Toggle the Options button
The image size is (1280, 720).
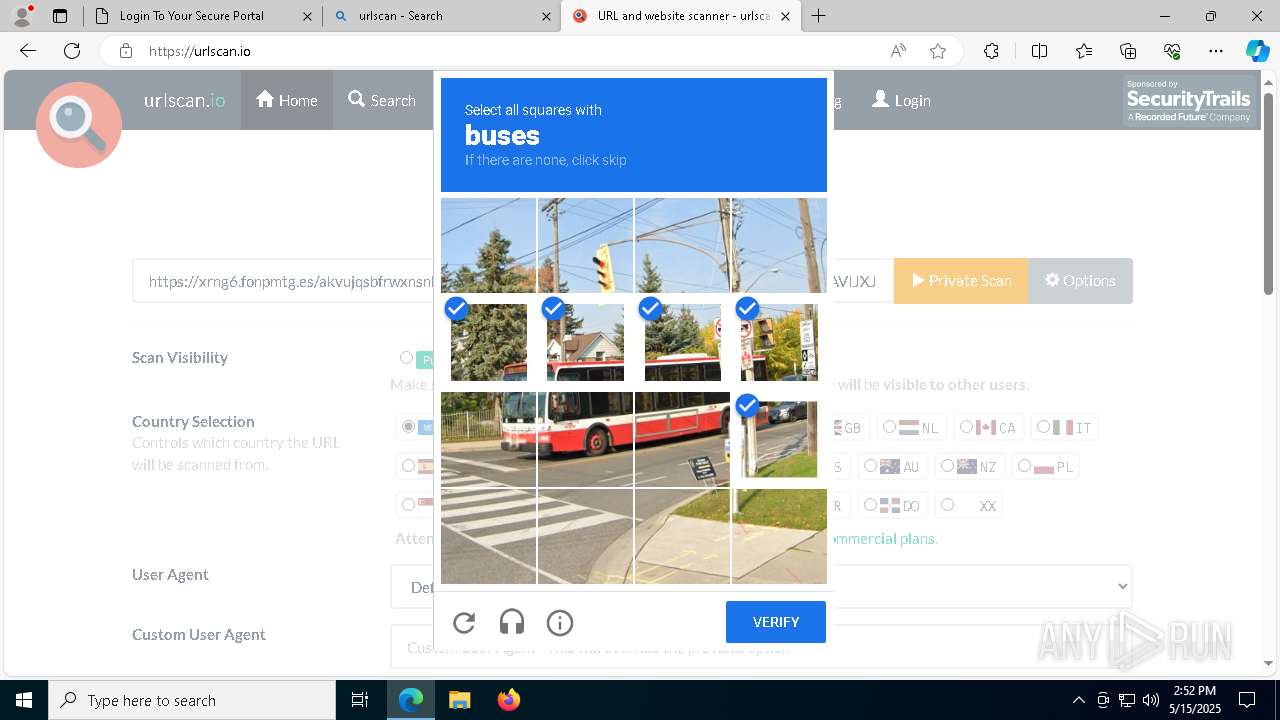click(x=1080, y=281)
